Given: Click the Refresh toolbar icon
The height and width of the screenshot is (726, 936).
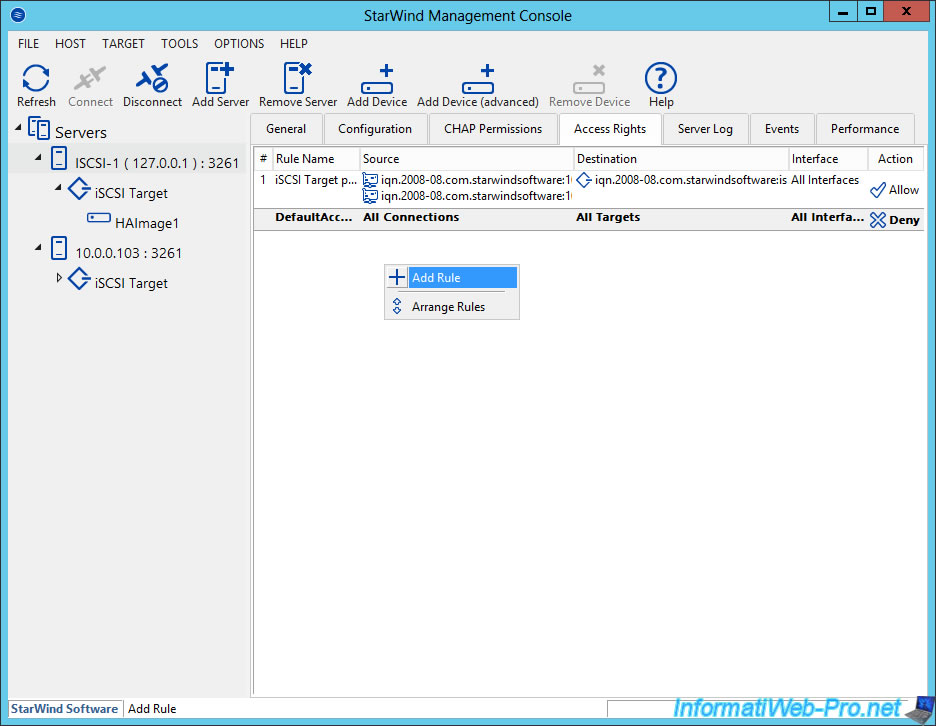Looking at the screenshot, I should 36,78.
